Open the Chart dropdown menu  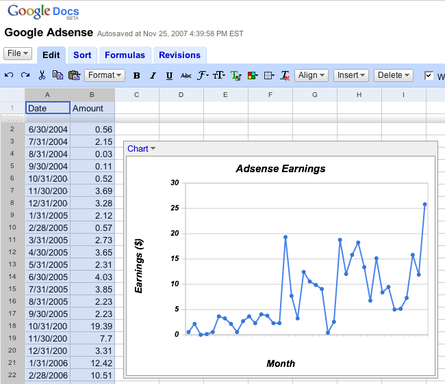pos(141,149)
